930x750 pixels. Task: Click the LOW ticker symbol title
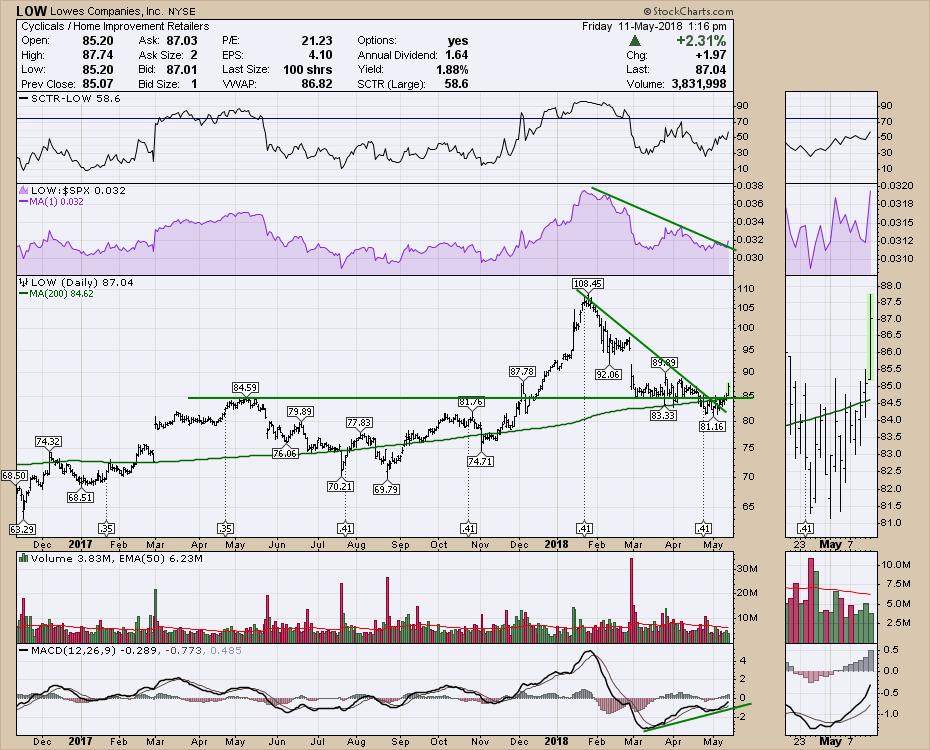click(31, 11)
